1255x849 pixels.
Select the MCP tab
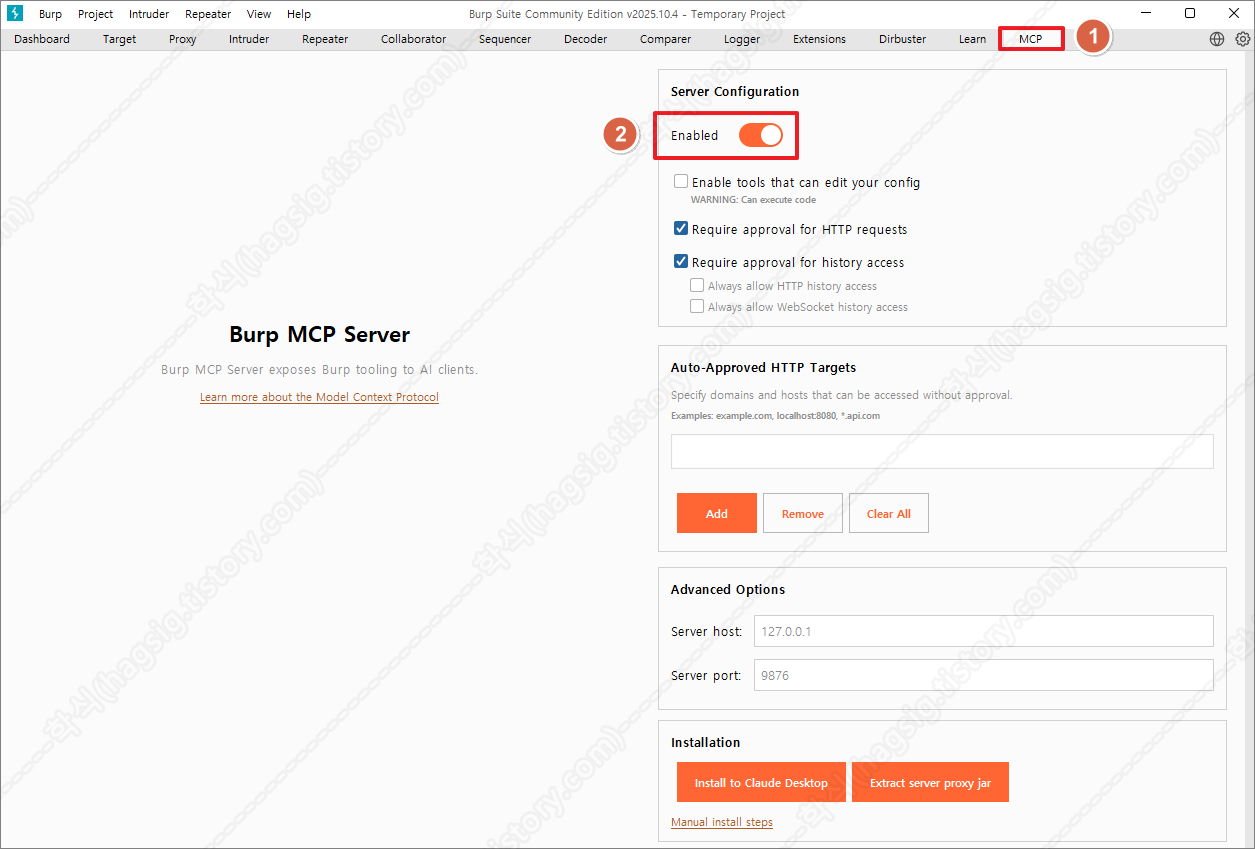[x=1030, y=39]
